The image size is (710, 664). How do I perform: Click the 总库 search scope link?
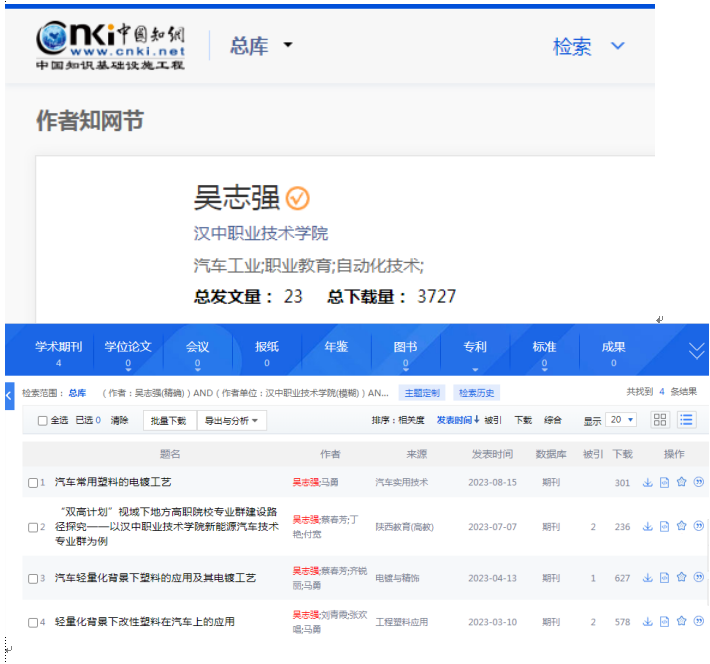[x=77, y=393]
